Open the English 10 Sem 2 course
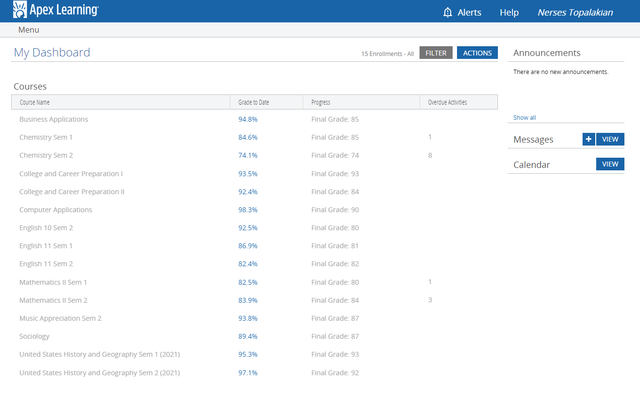 [46, 227]
